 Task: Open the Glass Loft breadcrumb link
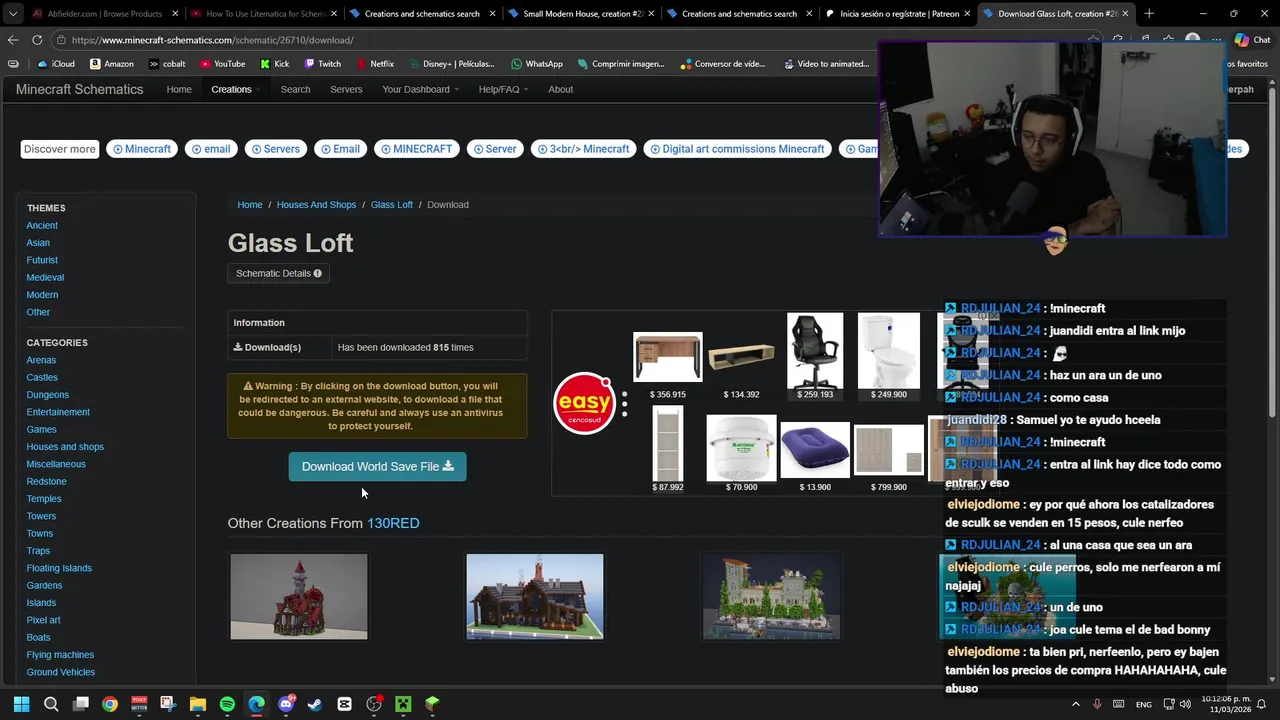[x=392, y=204]
